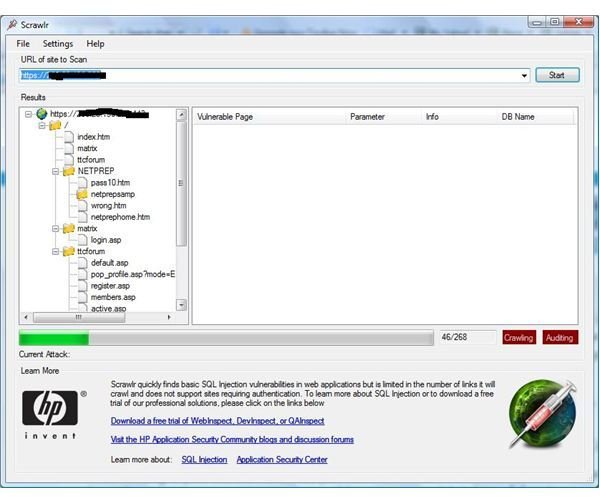Collapse the ttcforum folder node
This screenshot has height=497, width=600.
[55, 252]
